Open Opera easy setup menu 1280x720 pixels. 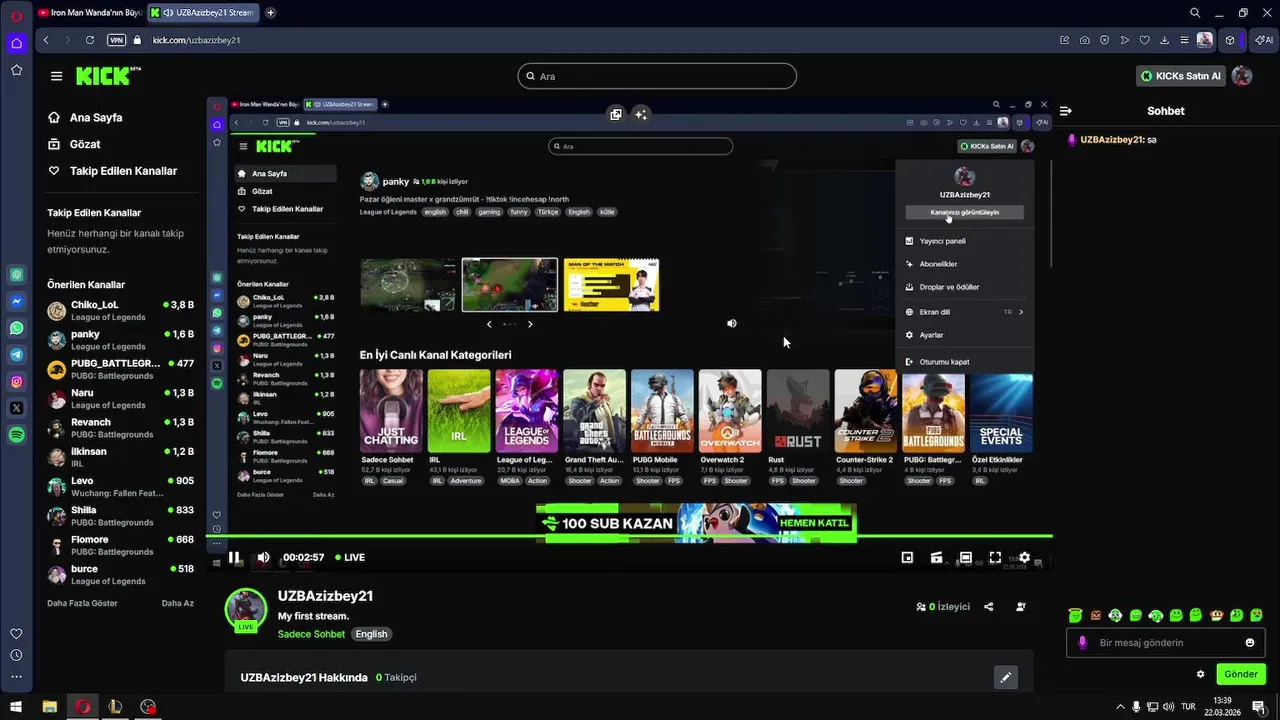pyautogui.click(x=1185, y=40)
